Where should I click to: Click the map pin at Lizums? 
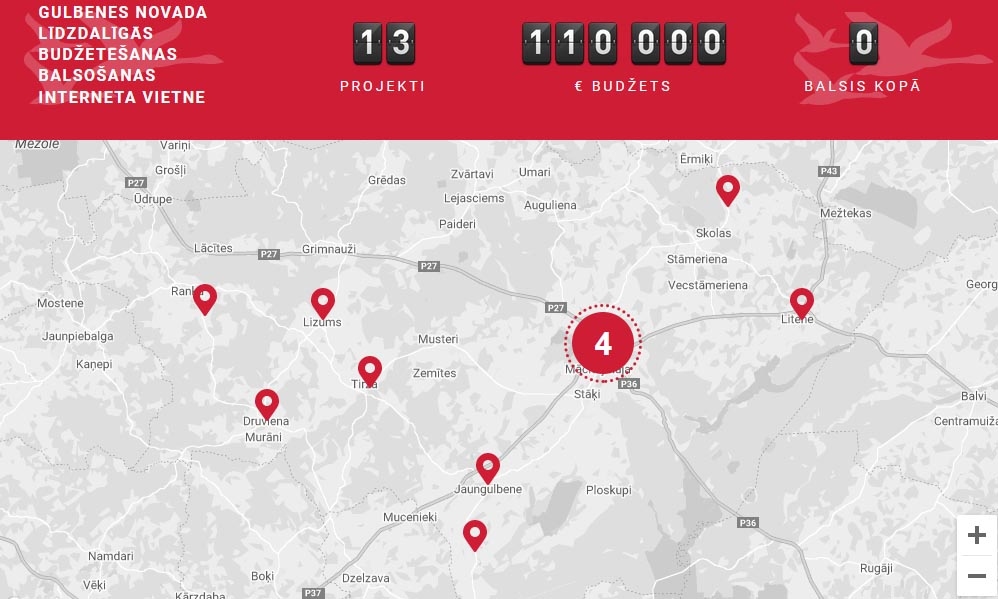[x=322, y=302]
